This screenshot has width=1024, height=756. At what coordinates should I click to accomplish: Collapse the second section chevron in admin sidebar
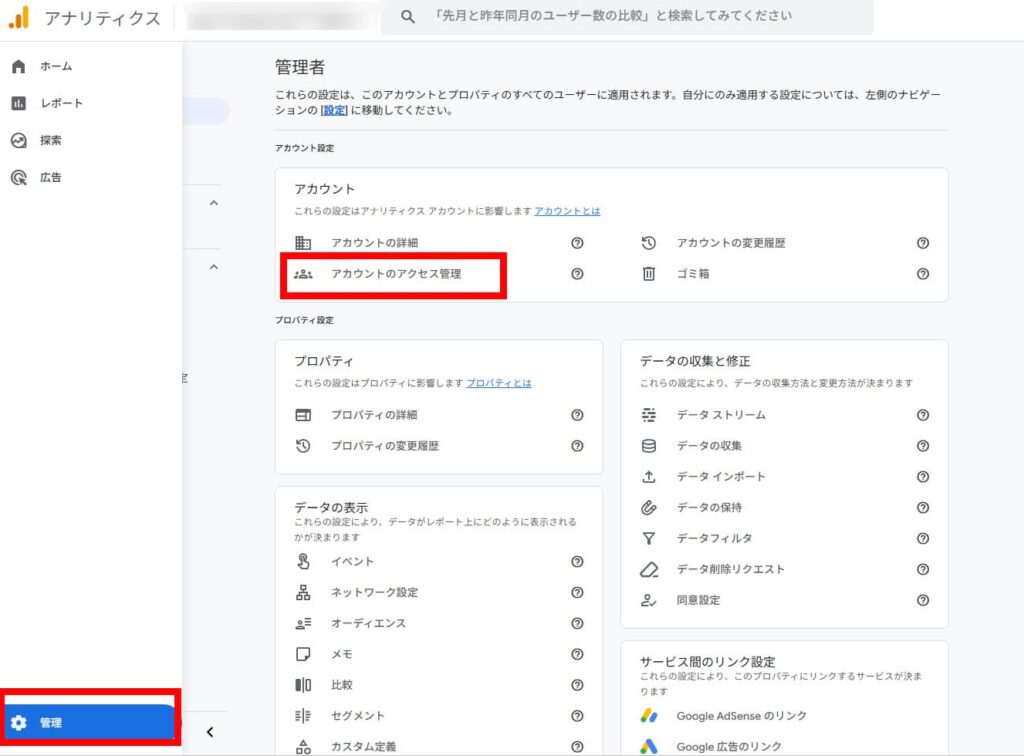[x=213, y=267]
